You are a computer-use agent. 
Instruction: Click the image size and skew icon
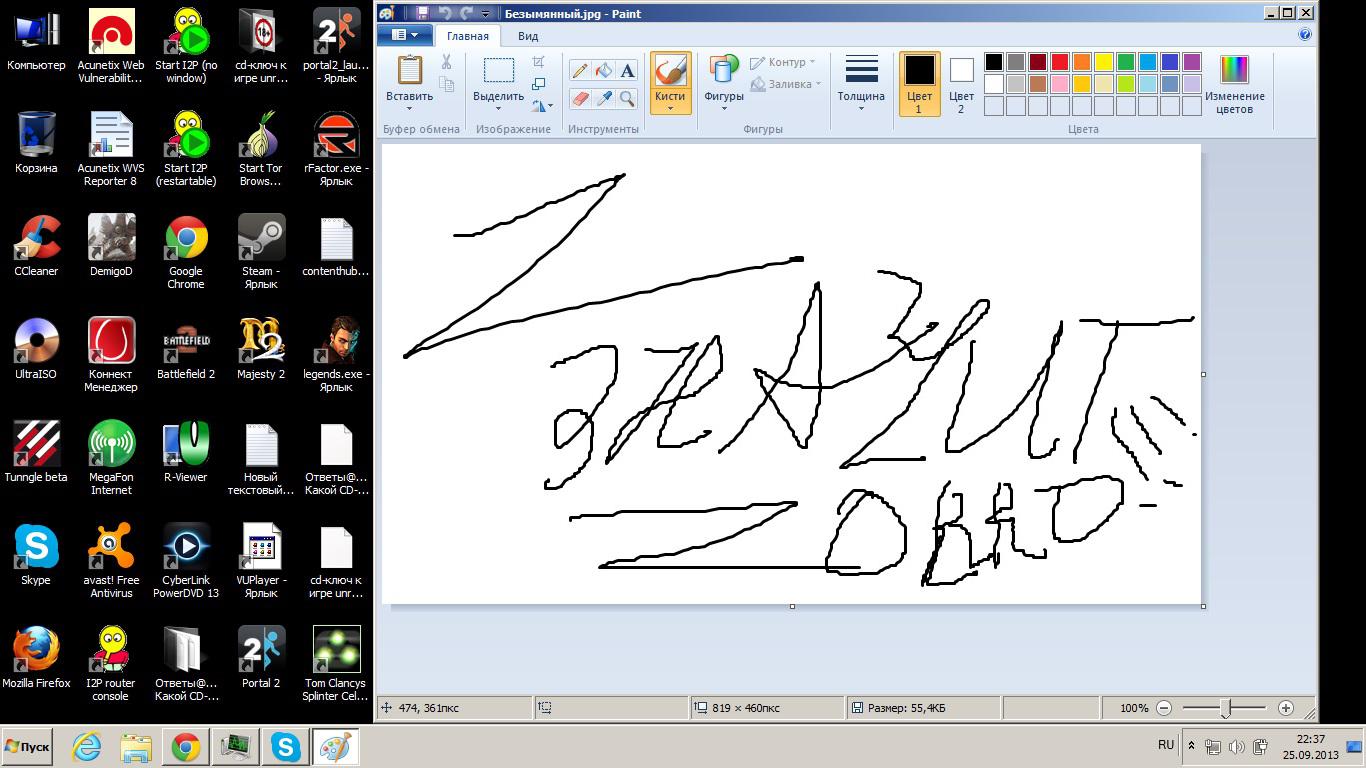(539, 84)
